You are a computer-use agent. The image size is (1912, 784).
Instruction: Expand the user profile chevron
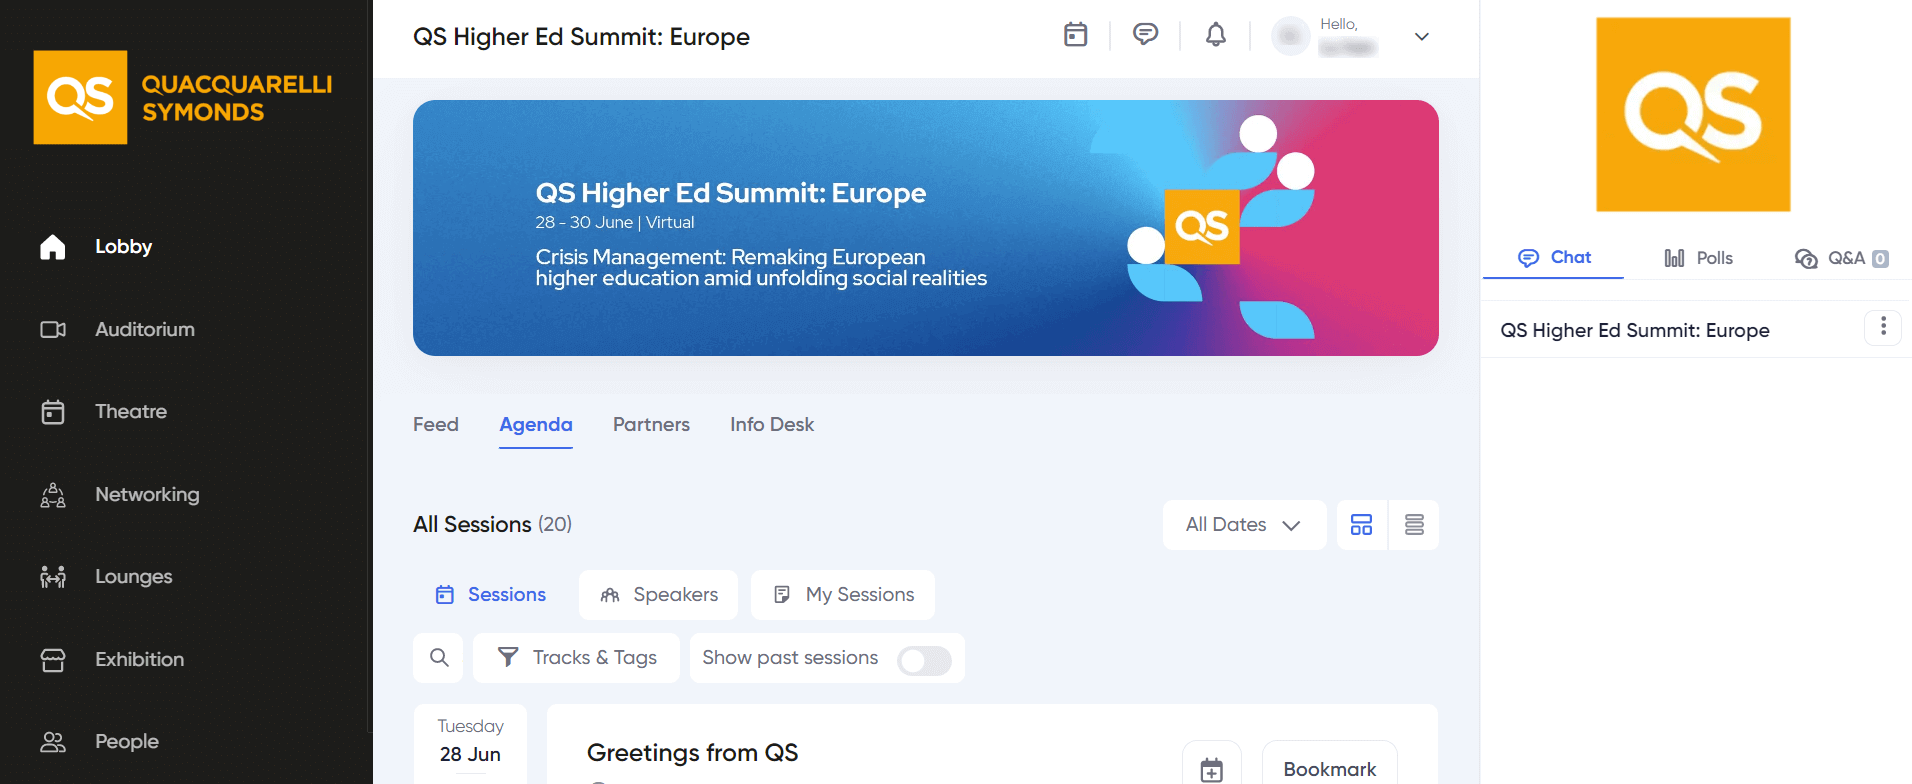coord(1421,37)
